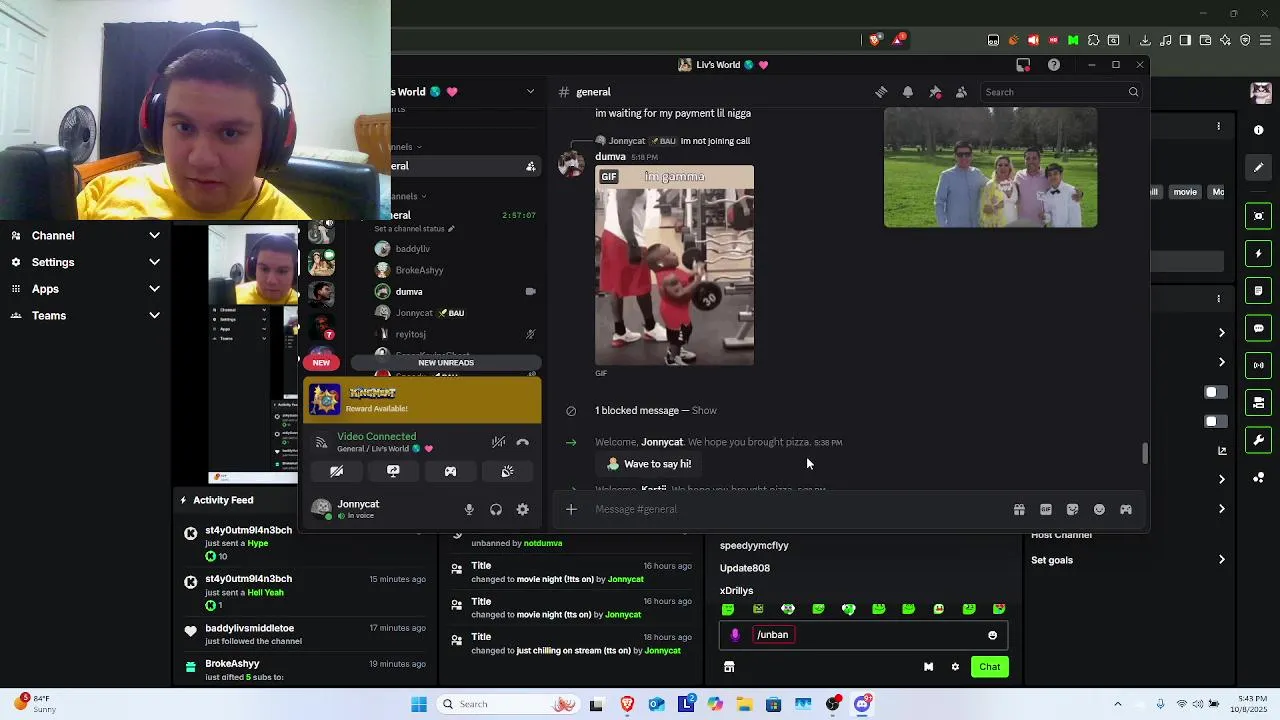Open Discord threads icon in header
1280x720 pixels.
881,92
